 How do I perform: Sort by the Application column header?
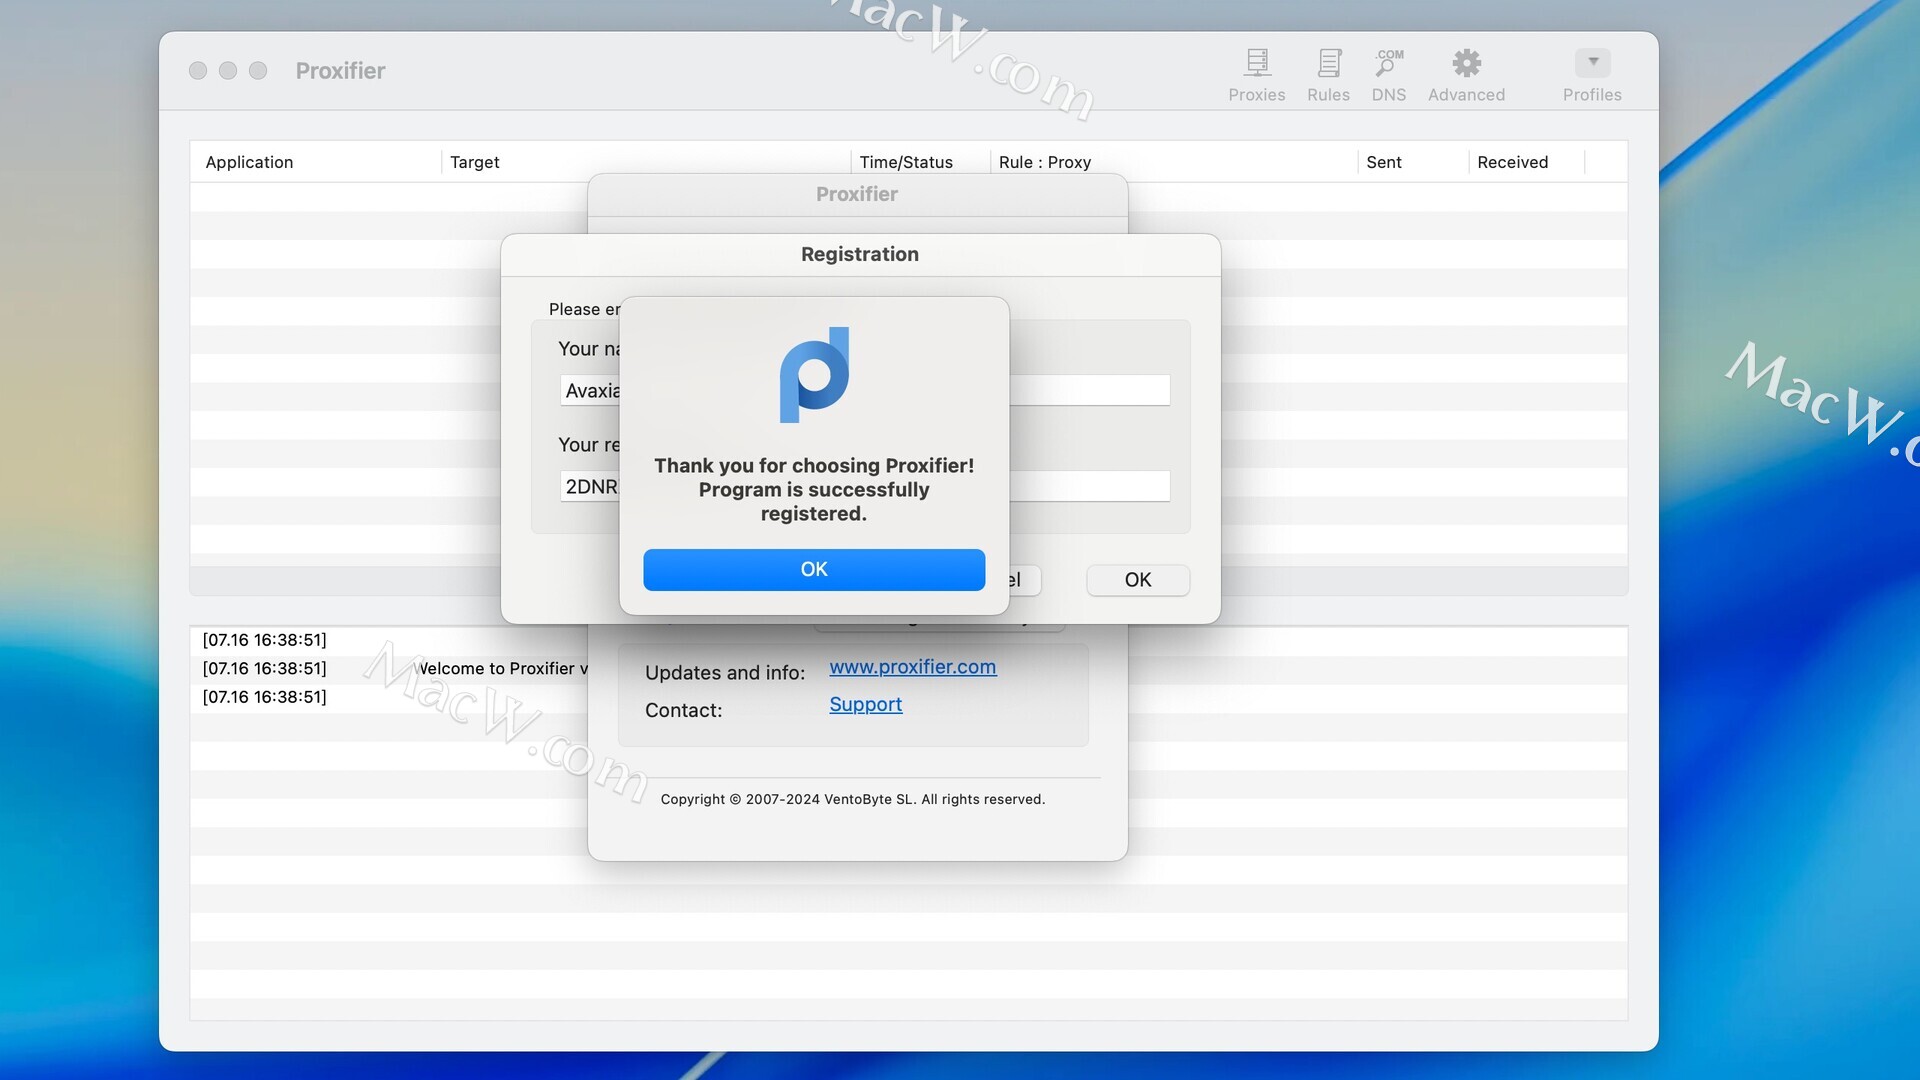coord(249,162)
